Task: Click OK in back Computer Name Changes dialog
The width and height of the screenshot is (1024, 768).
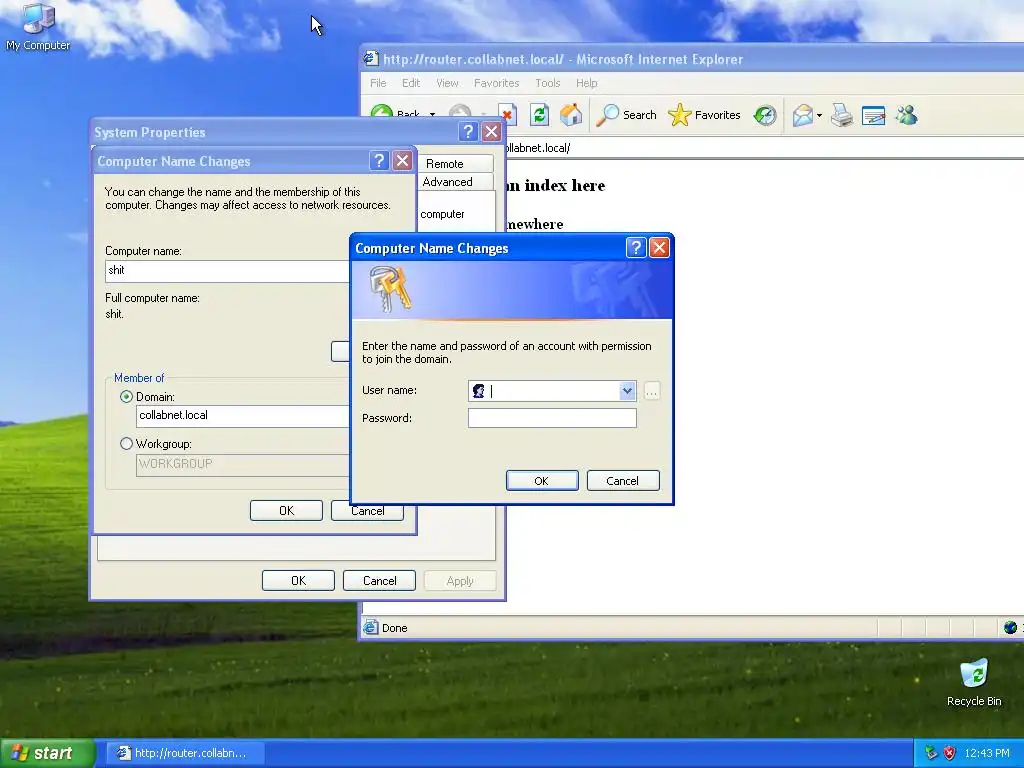Action: (x=286, y=511)
